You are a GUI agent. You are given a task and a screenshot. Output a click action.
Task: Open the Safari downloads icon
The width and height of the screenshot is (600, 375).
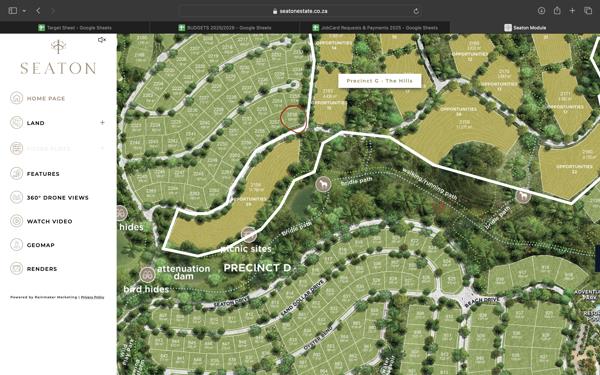(x=541, y=11)
